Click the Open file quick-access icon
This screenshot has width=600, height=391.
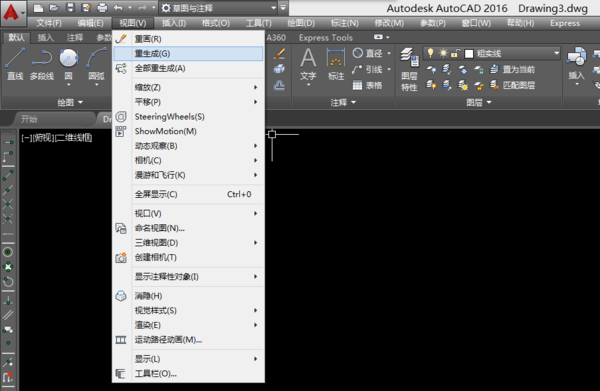(x=54, y=8)
